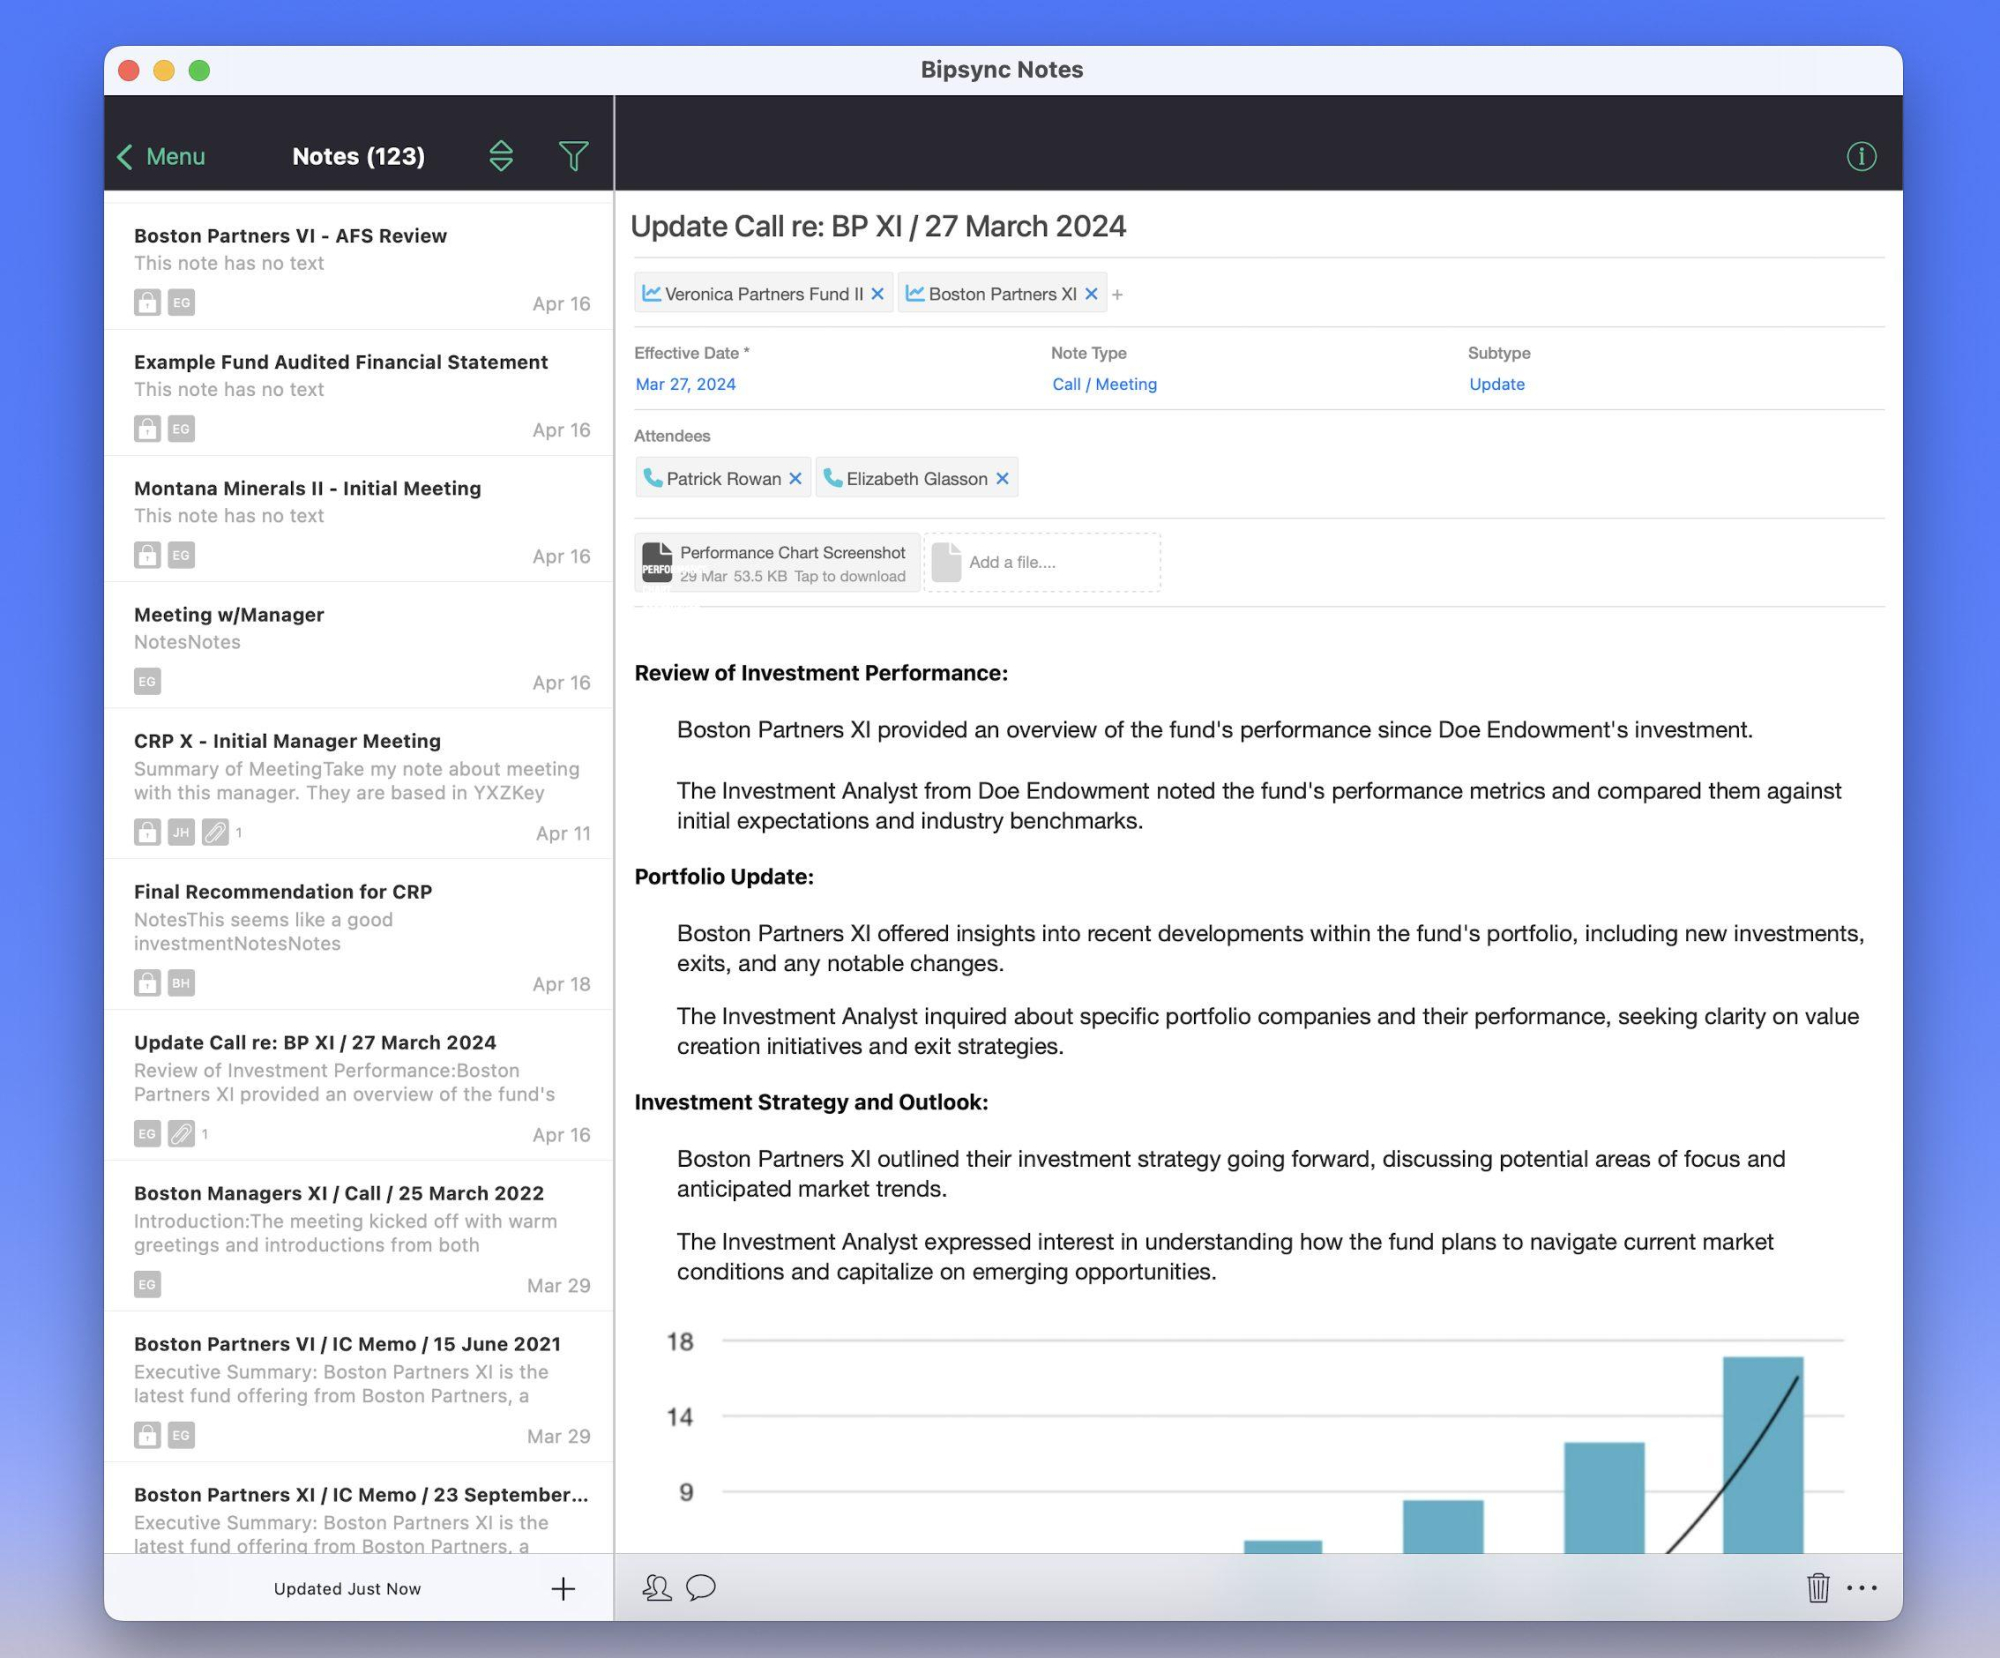Click Review of Investment Performance heading
This screenshot has width=2000, height=1658.
[x=821, y=673]
